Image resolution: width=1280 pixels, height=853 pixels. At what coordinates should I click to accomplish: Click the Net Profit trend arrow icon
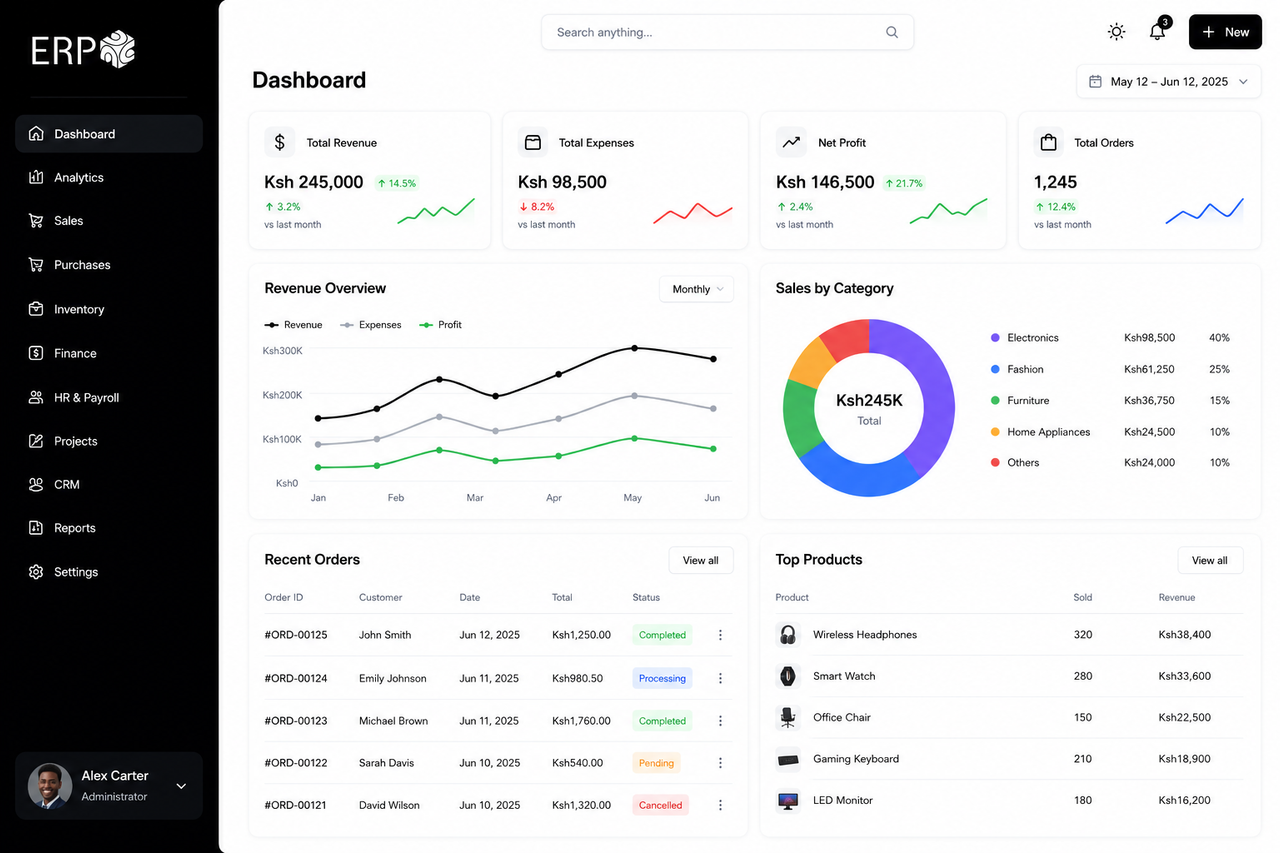point(791,142)
